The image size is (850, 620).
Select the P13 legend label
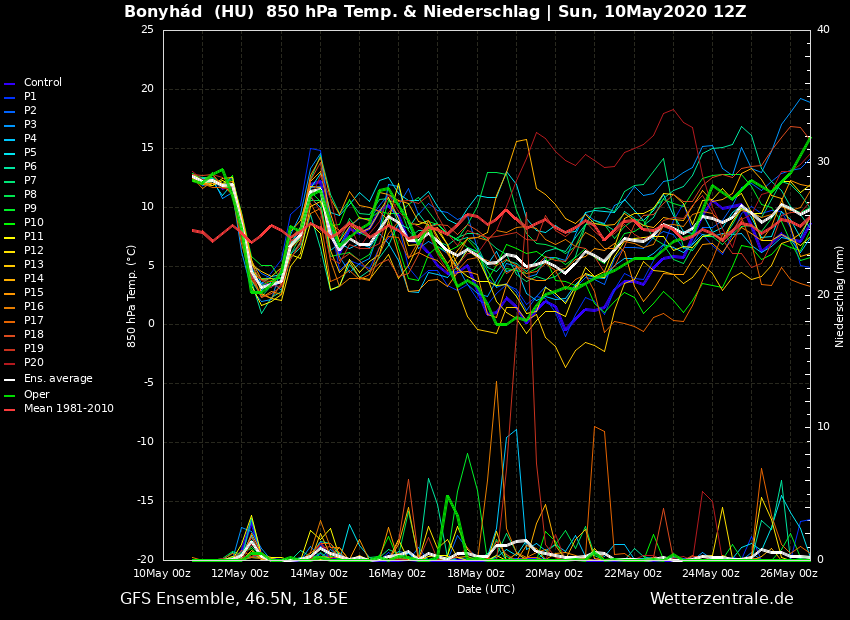pos(33,265)
